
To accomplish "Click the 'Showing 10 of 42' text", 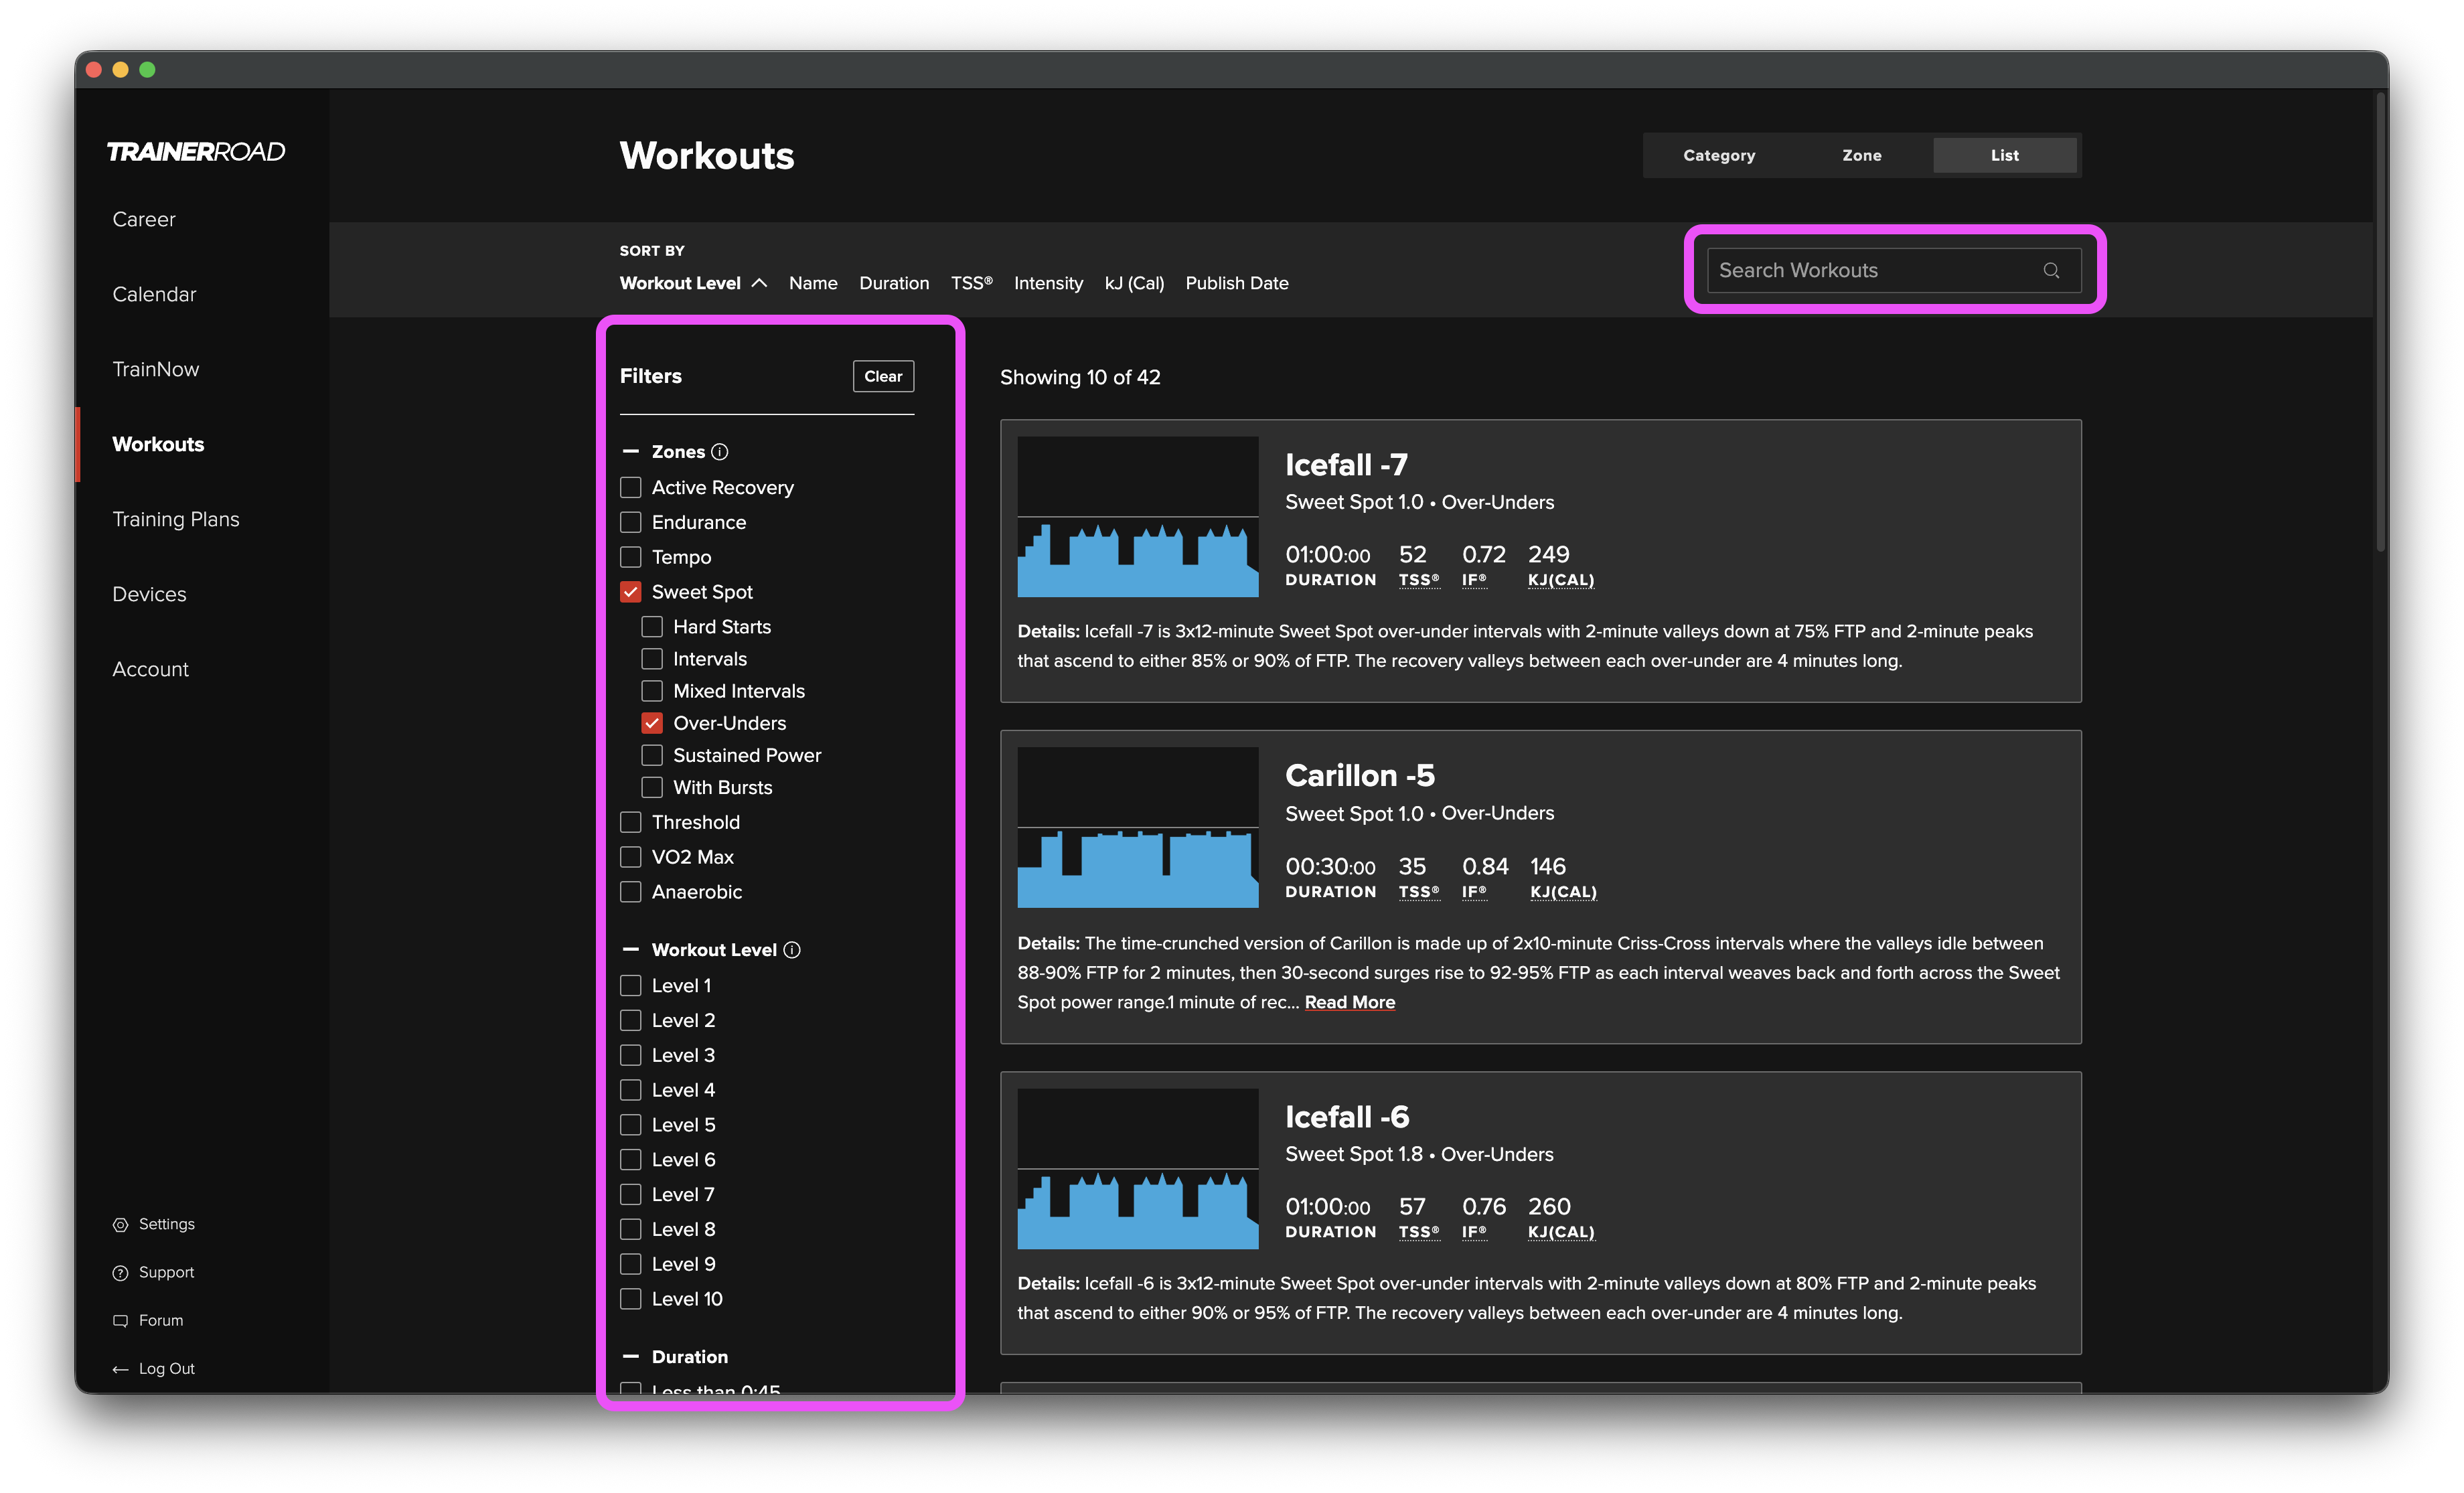I will pyautogui.click(x=1080, y=377).
